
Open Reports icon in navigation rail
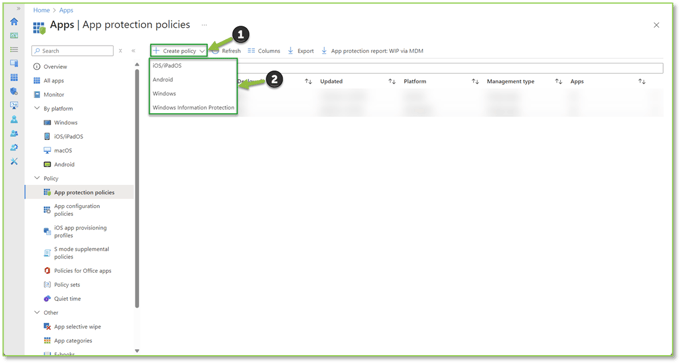[x=14, y=106]
